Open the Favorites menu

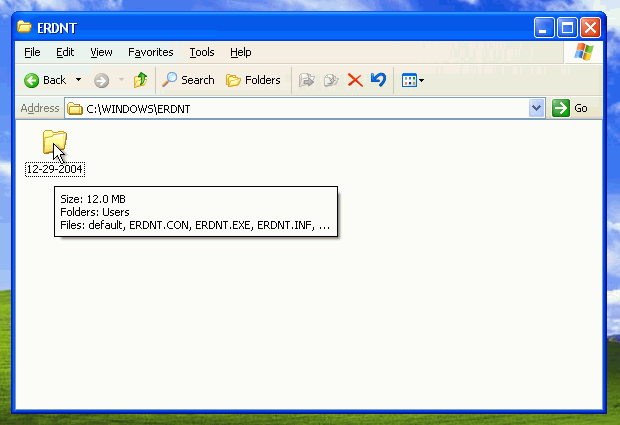(x=151, y=52)
